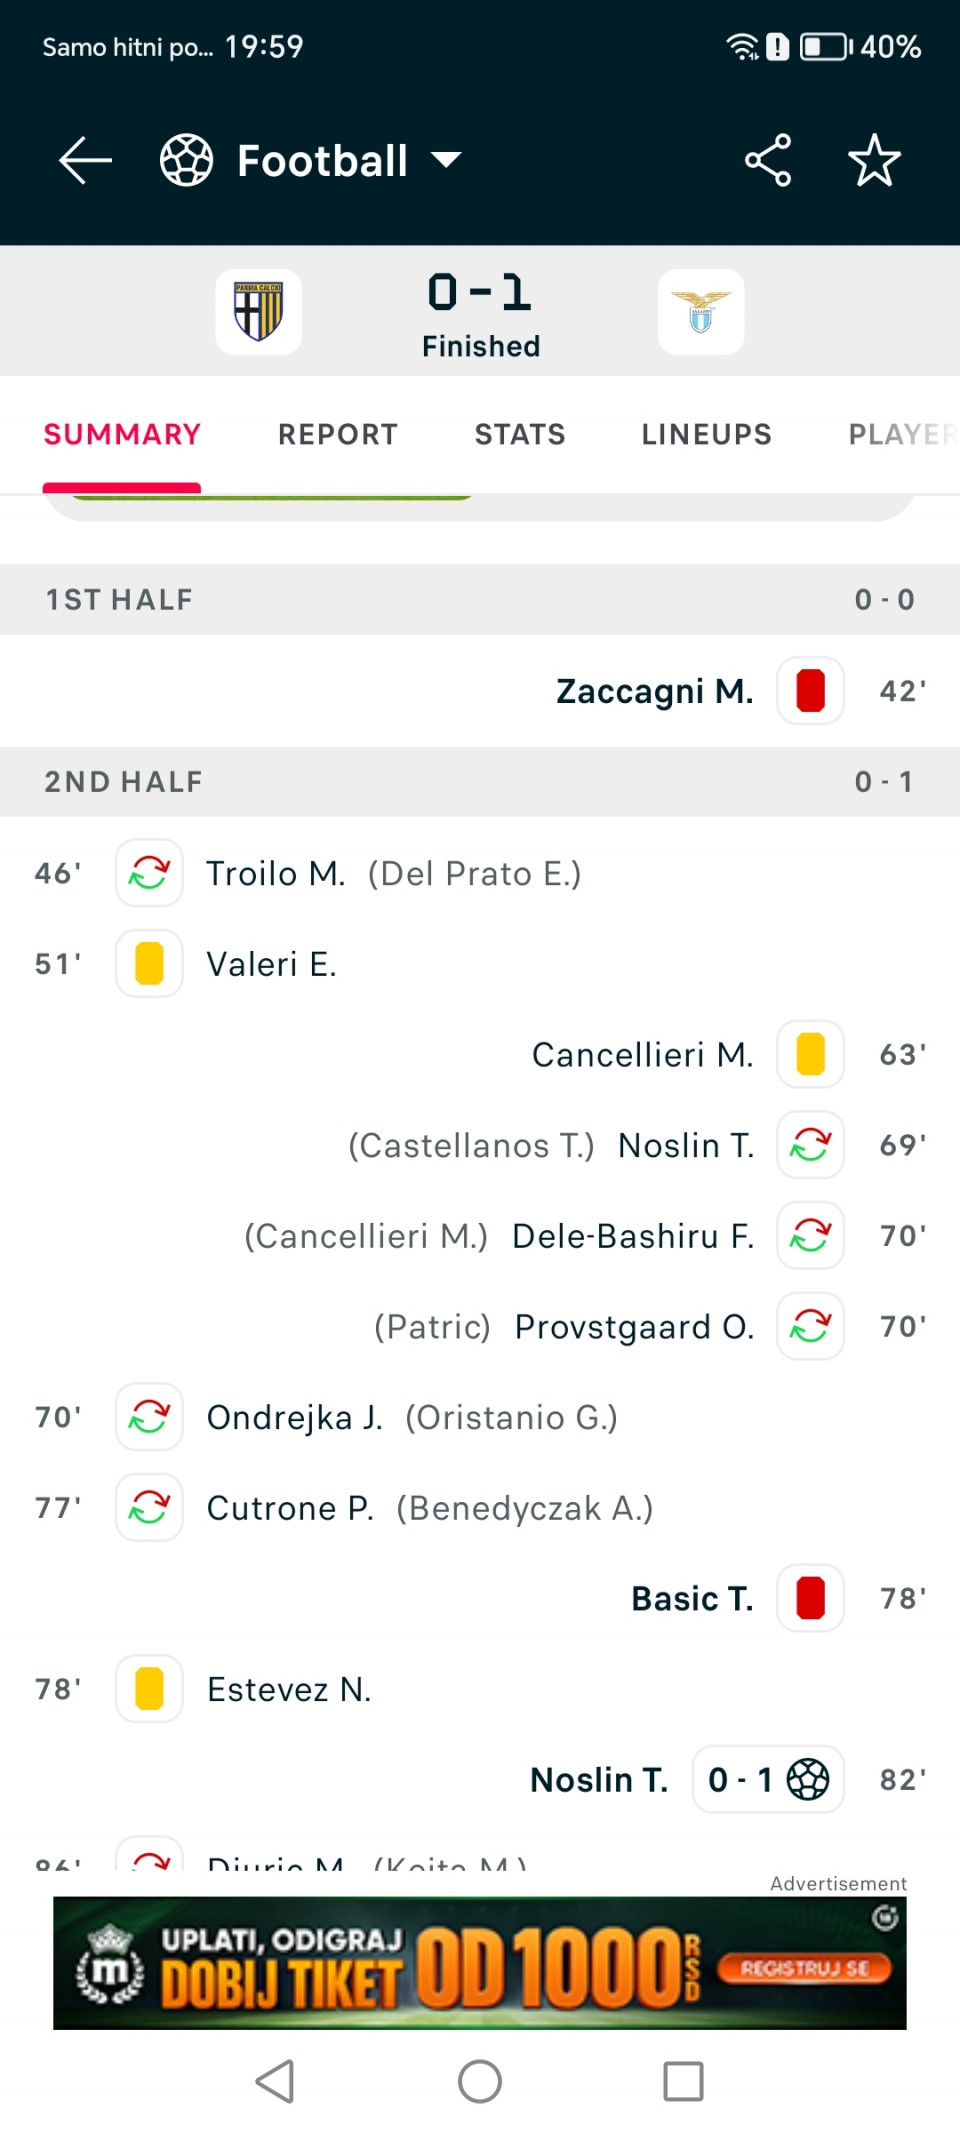Switch to the REPORT tab
Image resolution: width=960 pixels, height=2133 pixels.
(338, 434)
